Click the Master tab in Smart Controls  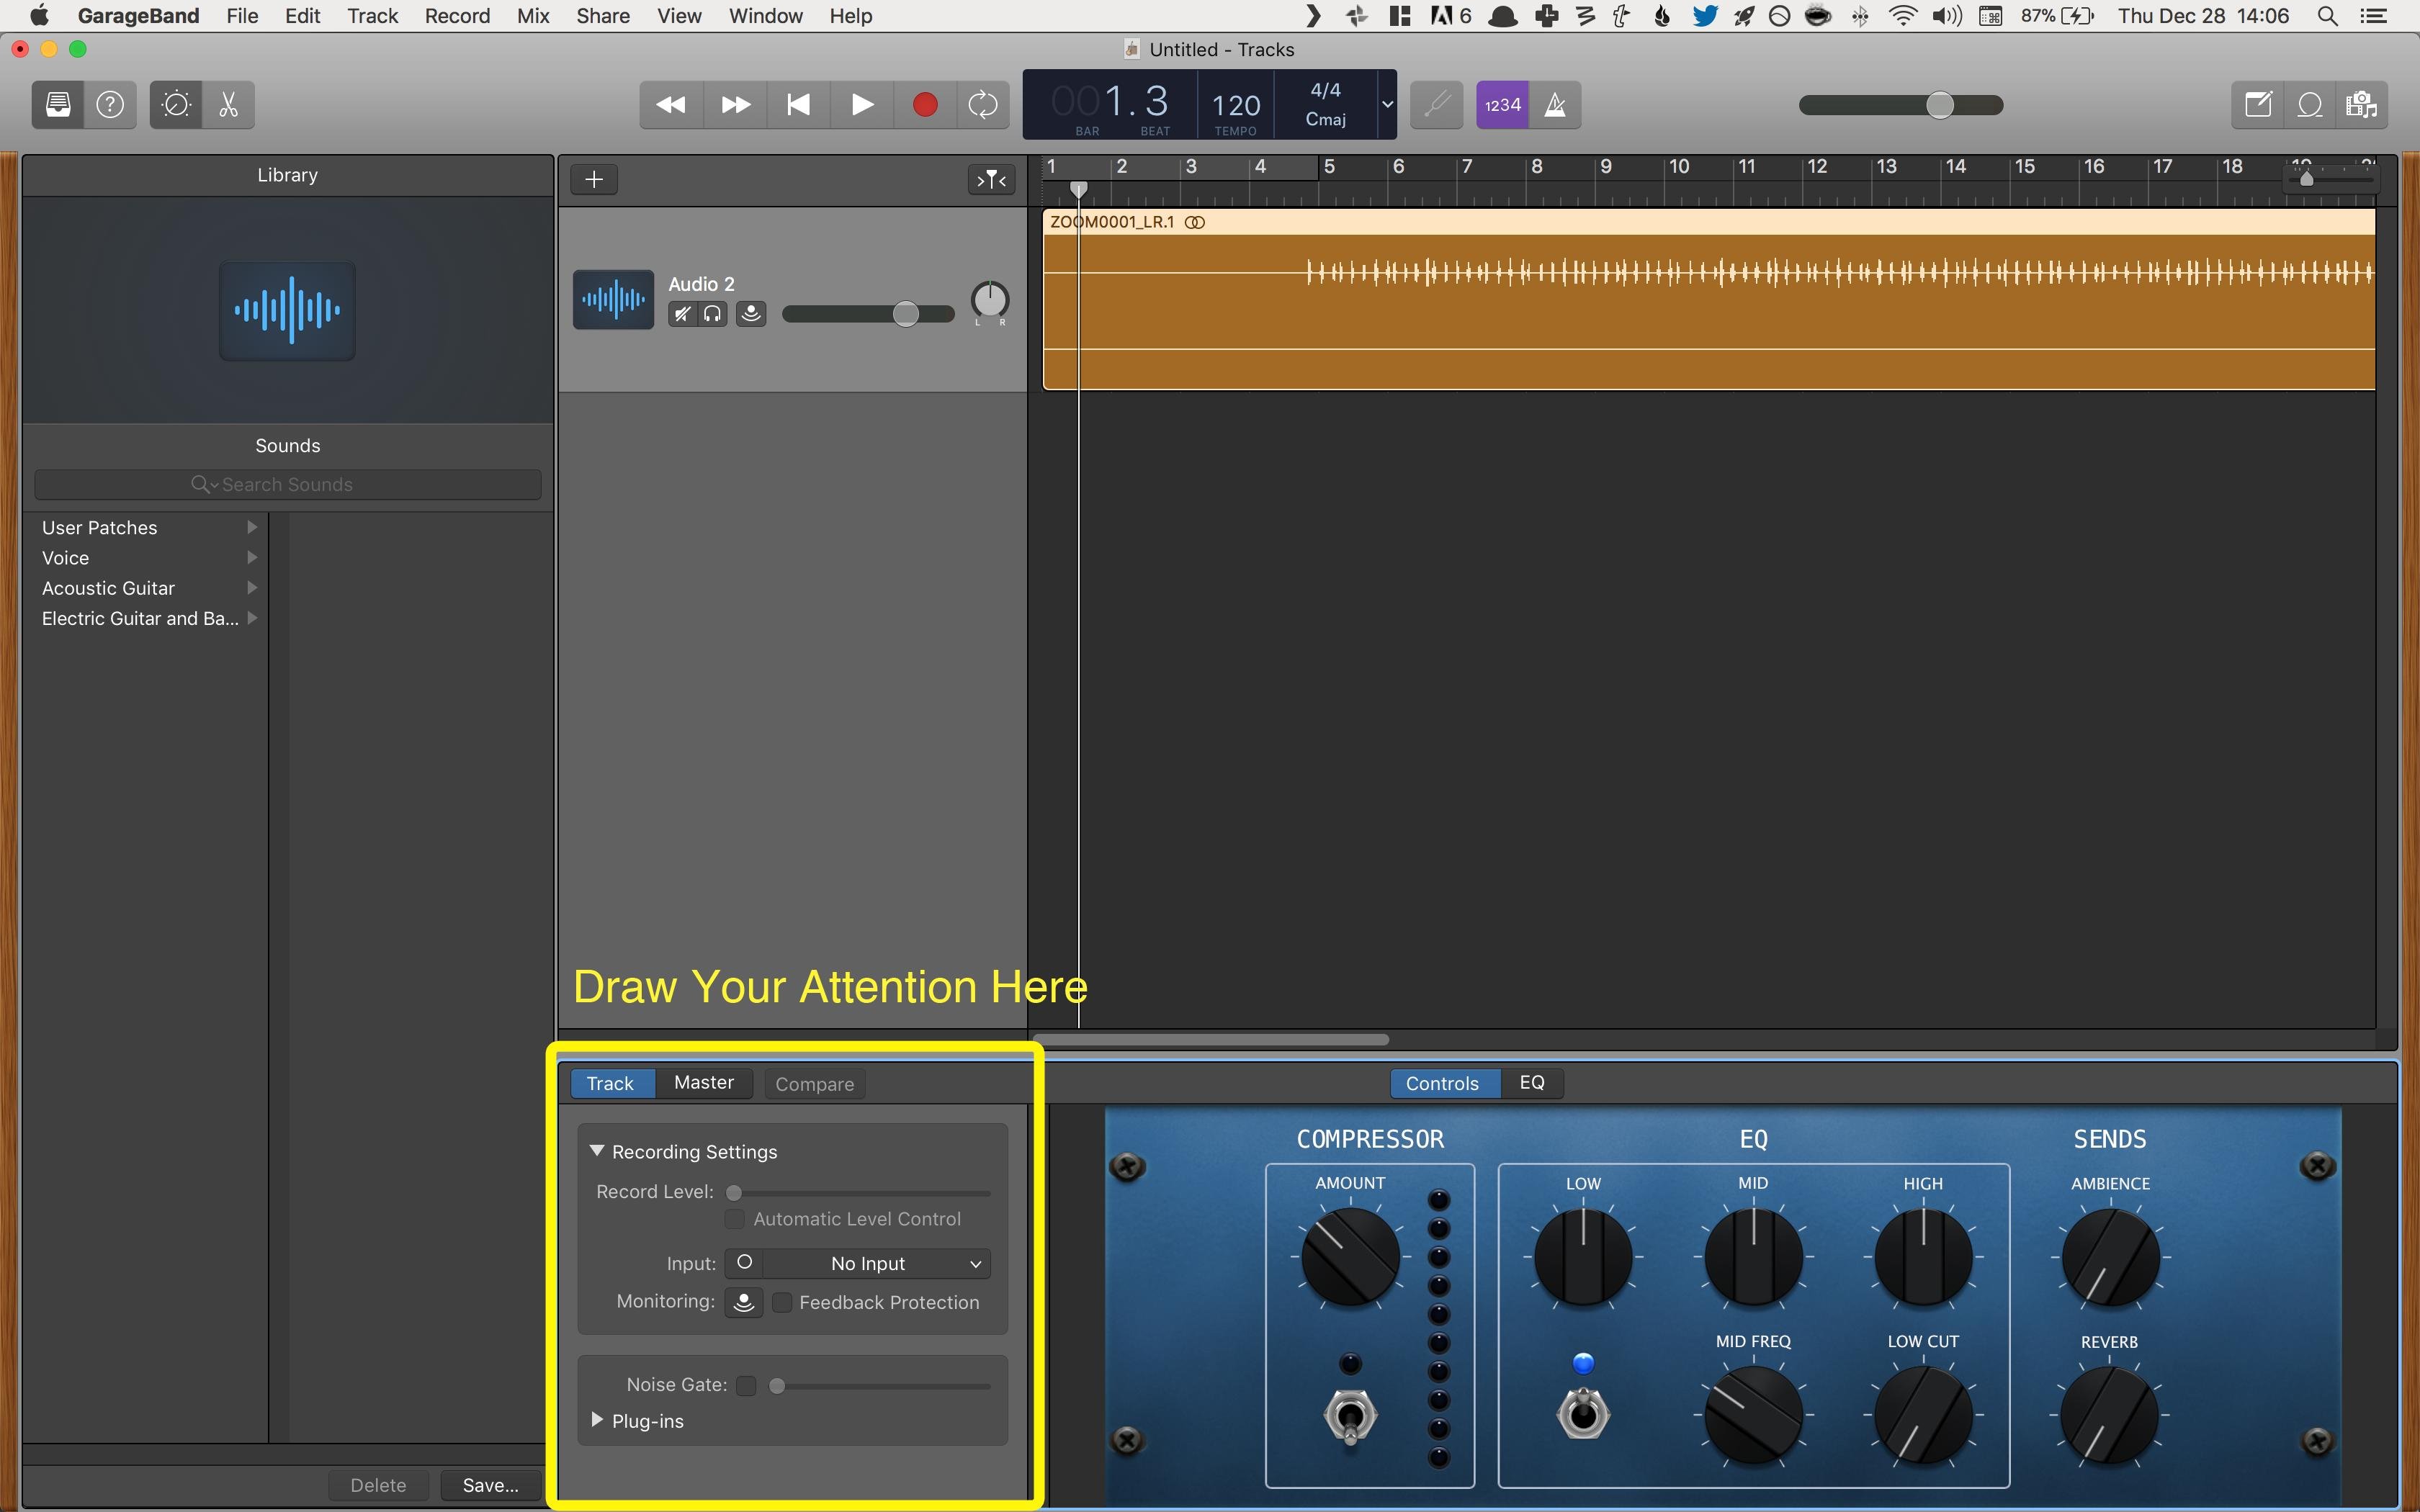point(702,1081)
